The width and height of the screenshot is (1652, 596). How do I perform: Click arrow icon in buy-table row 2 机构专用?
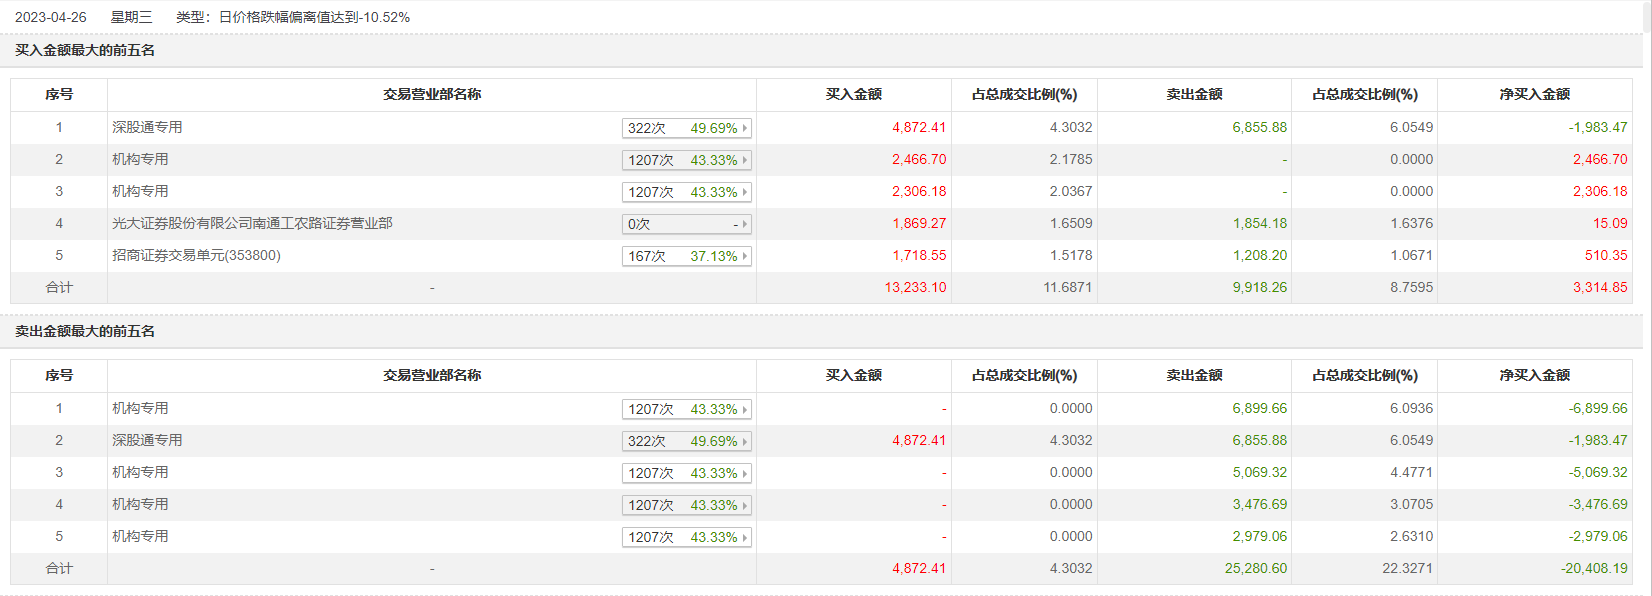(745, 160)
